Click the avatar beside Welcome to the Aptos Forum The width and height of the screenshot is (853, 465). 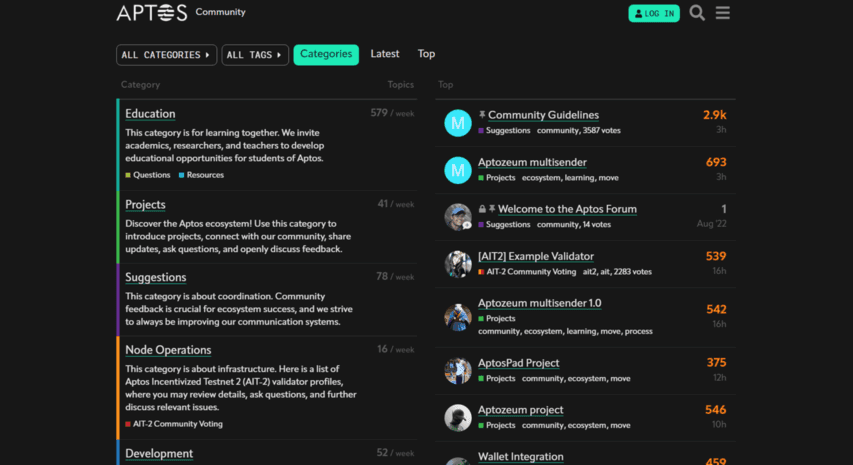458,217
